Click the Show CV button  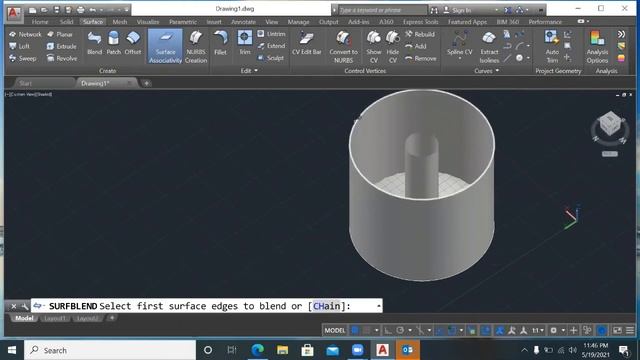(x=374, y=47)
